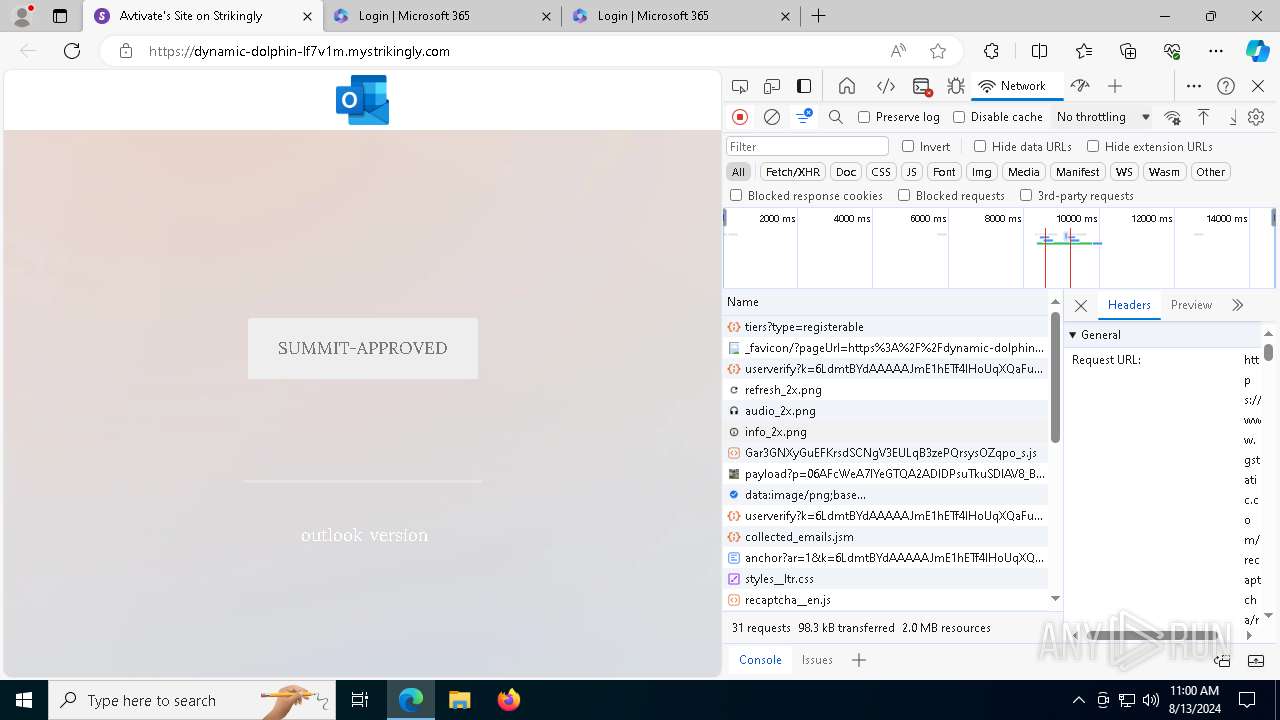Open Read aloud icon in address bar
This screenshot has height=720, width=1280.
(x=898, y=51)
